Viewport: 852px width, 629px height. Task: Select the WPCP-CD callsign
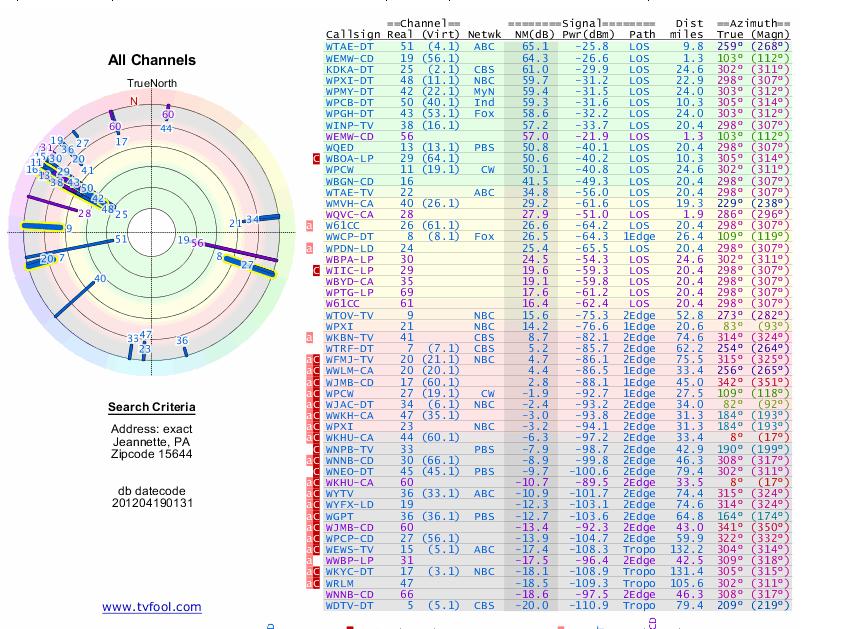349,539
